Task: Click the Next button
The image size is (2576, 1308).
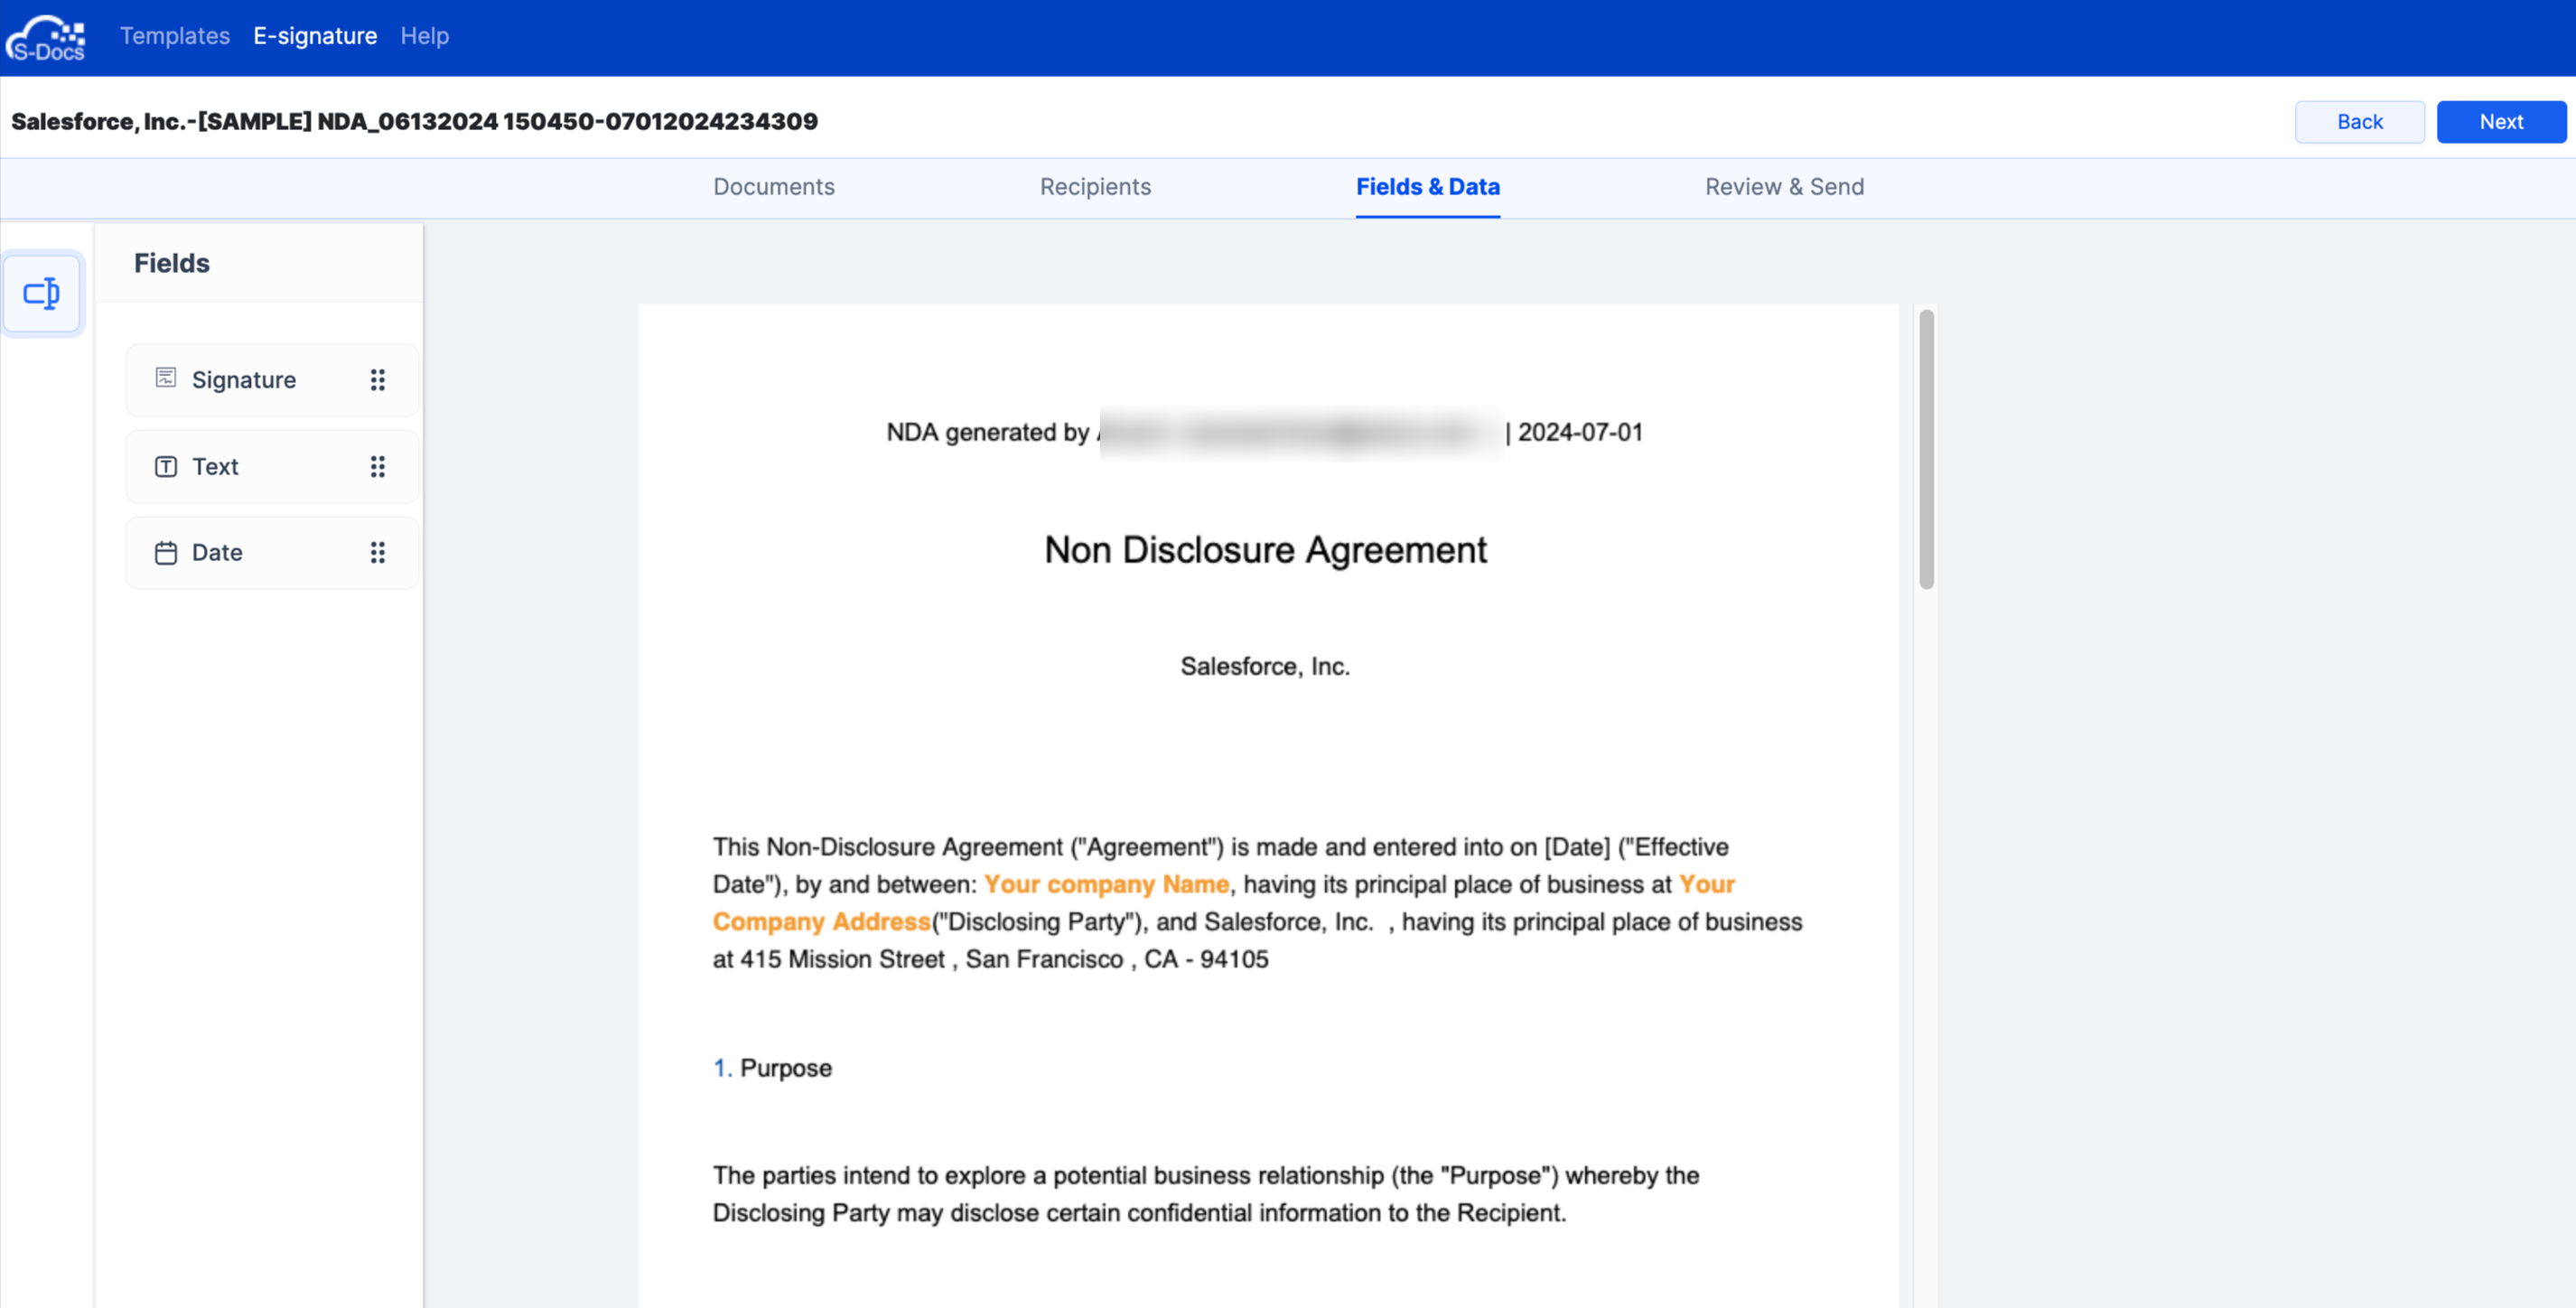Action: point(2500,121)
